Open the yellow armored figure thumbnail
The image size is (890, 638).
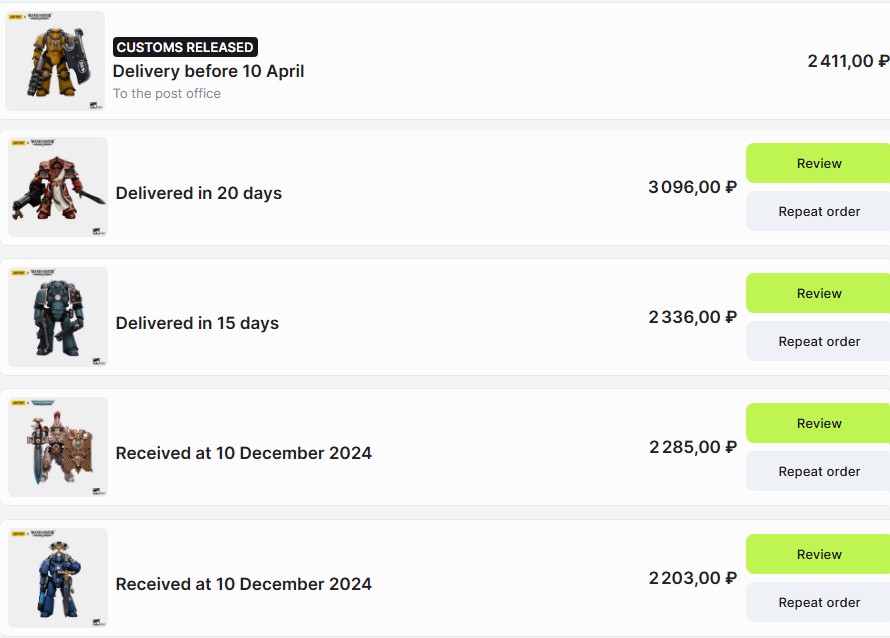coord(55,61)
